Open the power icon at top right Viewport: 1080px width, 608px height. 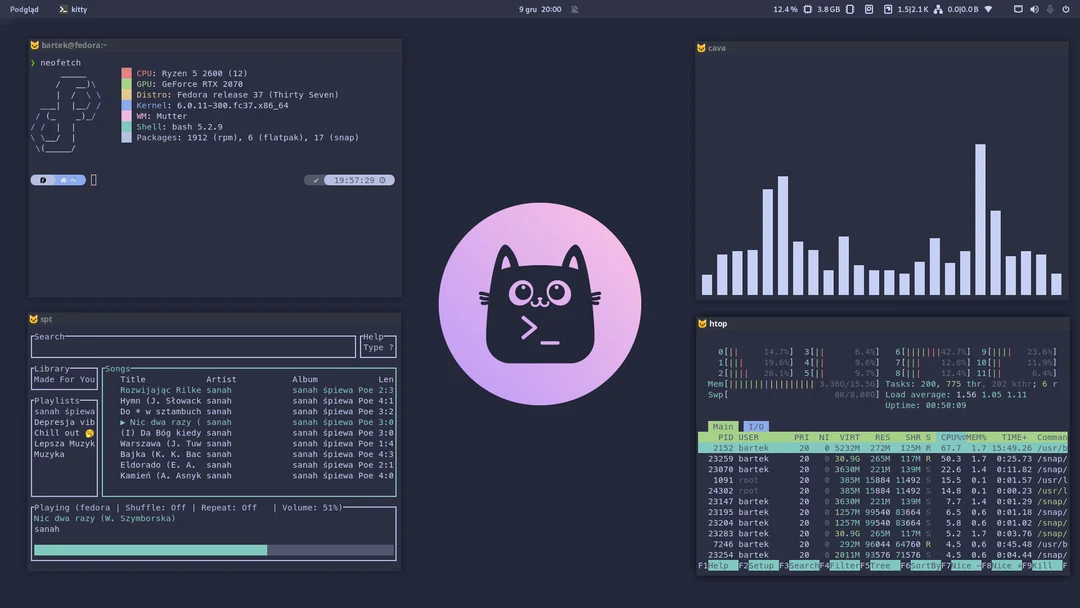tap(1065, 9)
